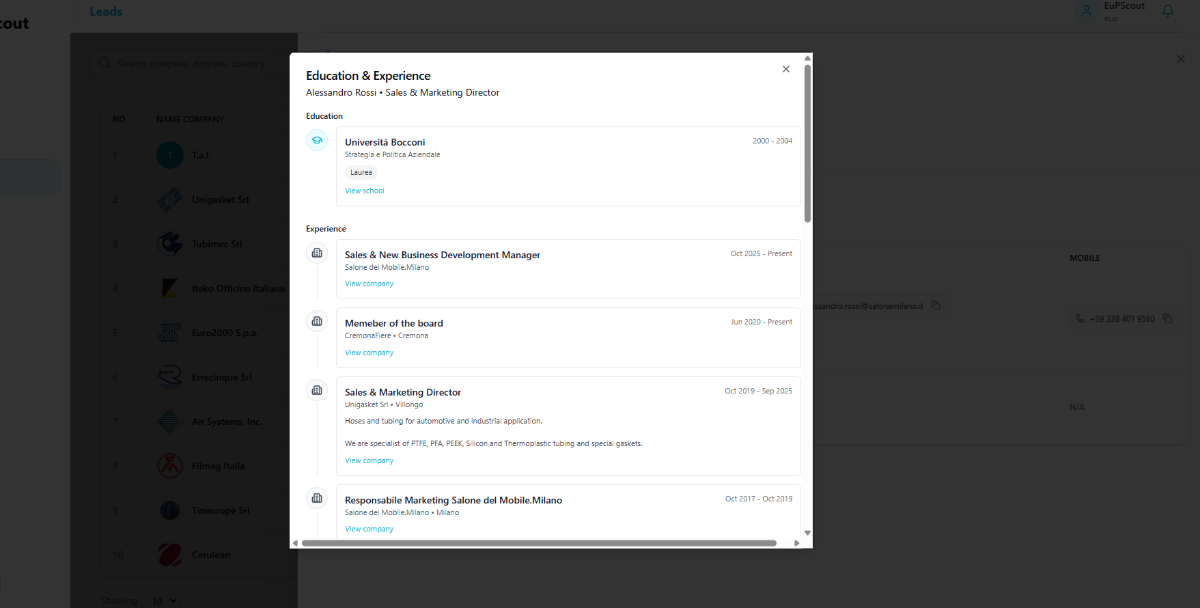Click the Tubimec Srl company logo
This screenshot has height=608, width=1200.
pyautogui.click(x=170, y=243)
